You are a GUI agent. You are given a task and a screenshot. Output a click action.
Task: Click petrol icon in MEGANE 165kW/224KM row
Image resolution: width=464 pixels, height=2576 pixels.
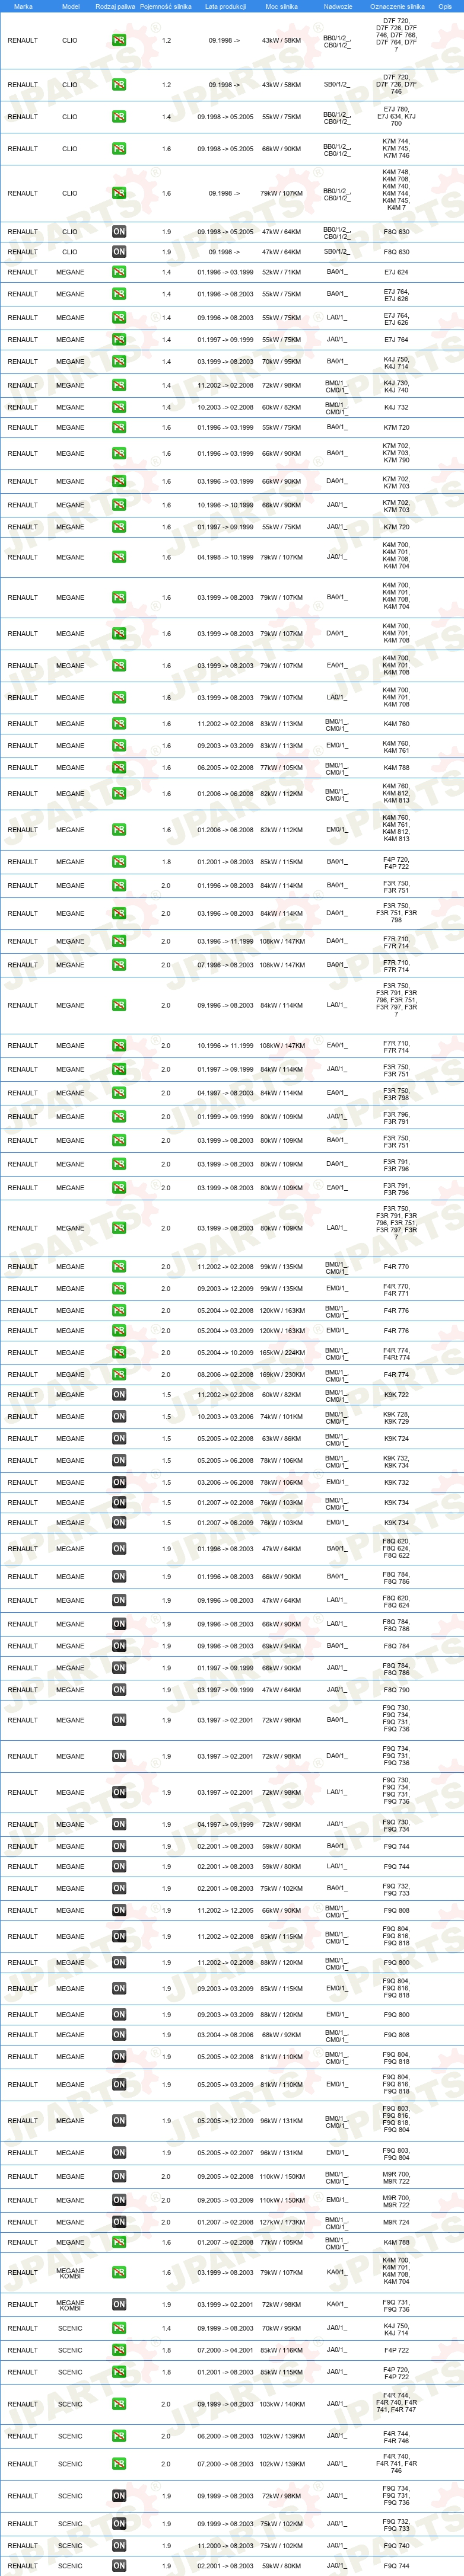[119, 1353]
